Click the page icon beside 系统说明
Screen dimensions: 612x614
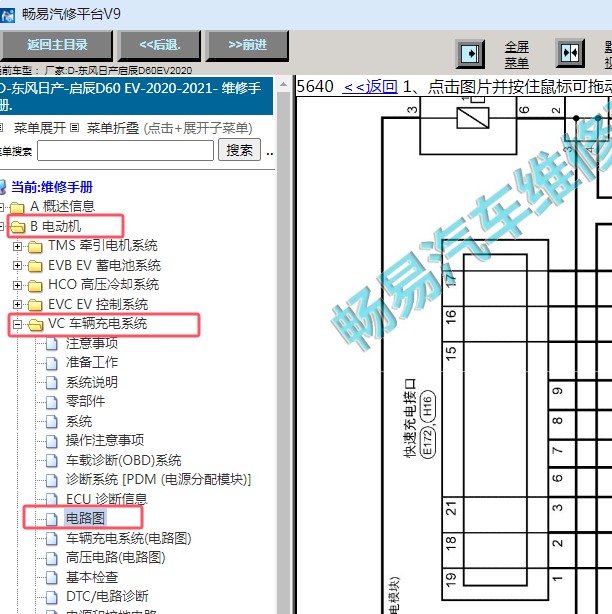point(52,383)
